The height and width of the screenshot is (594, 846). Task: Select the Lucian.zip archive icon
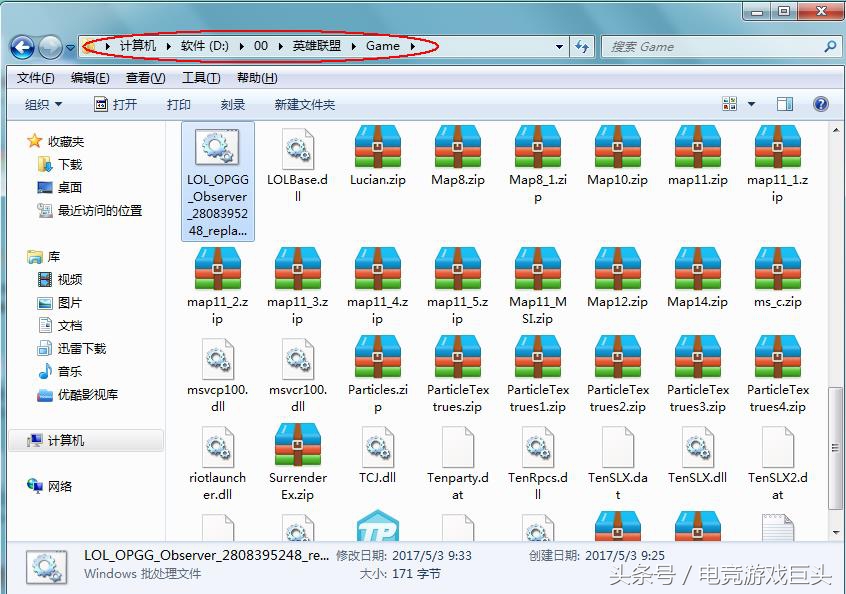pyautogui.click(x=377, y=148)
